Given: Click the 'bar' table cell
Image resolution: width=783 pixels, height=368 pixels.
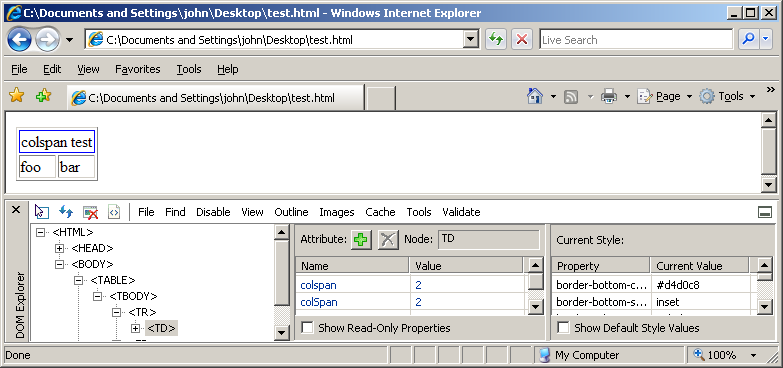Looking at the screenshot, I should click(76, 167).
